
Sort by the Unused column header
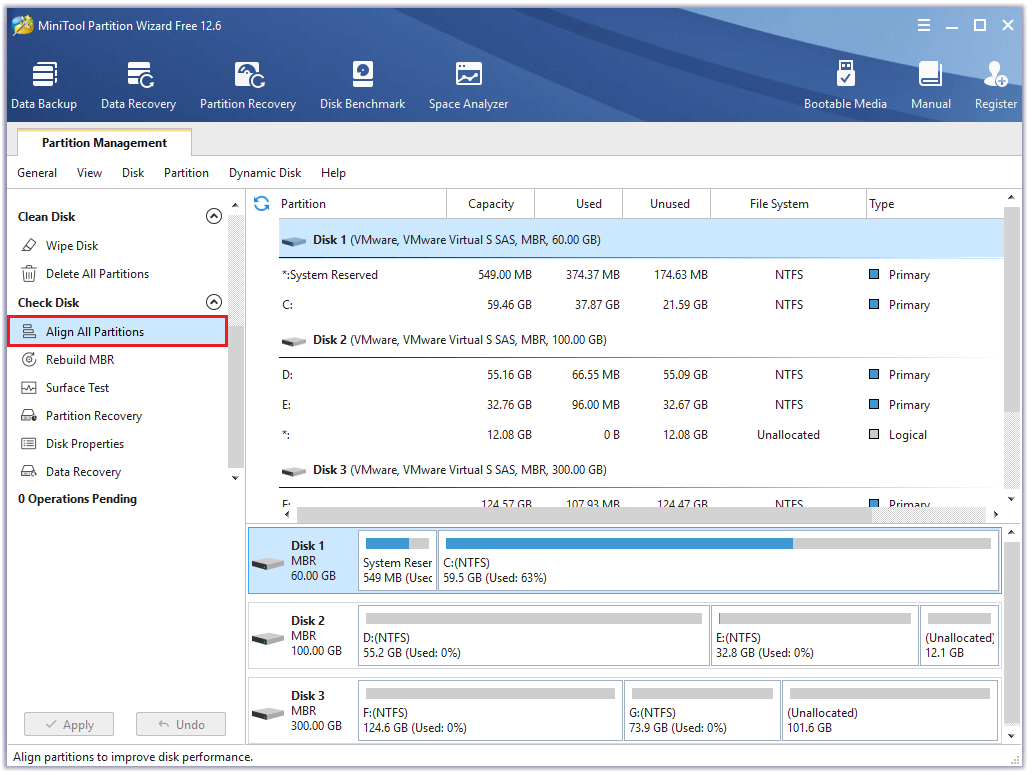(x=667, y=204)
